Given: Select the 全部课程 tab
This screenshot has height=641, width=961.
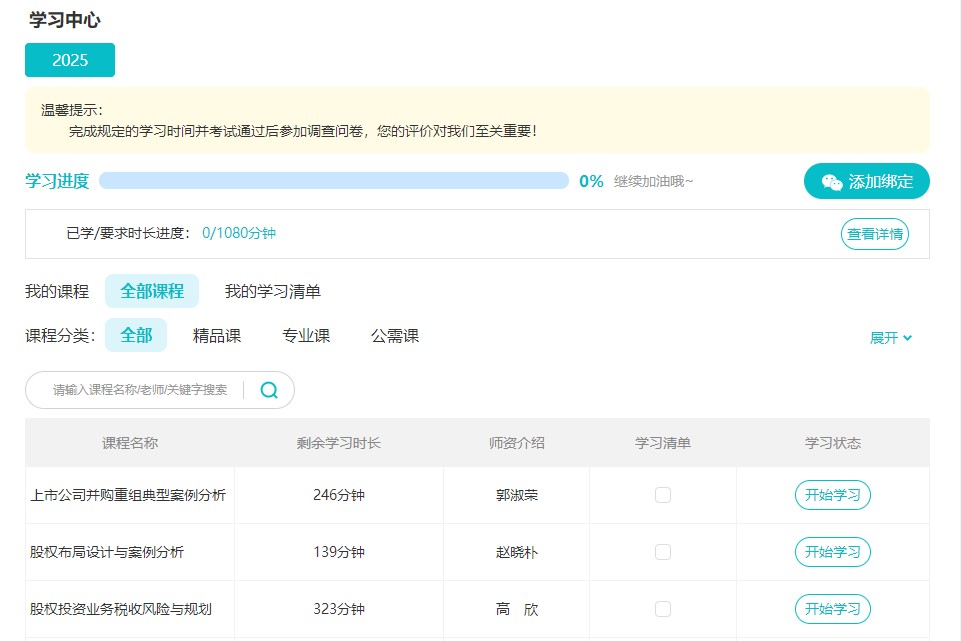Looking at the screenshot, I should tap(151, 290).
